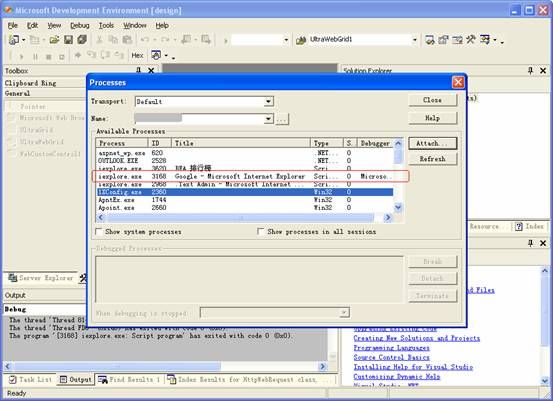Switch to the Task List tab
This screenshot has width=553, height=401.
click(30, 379)
